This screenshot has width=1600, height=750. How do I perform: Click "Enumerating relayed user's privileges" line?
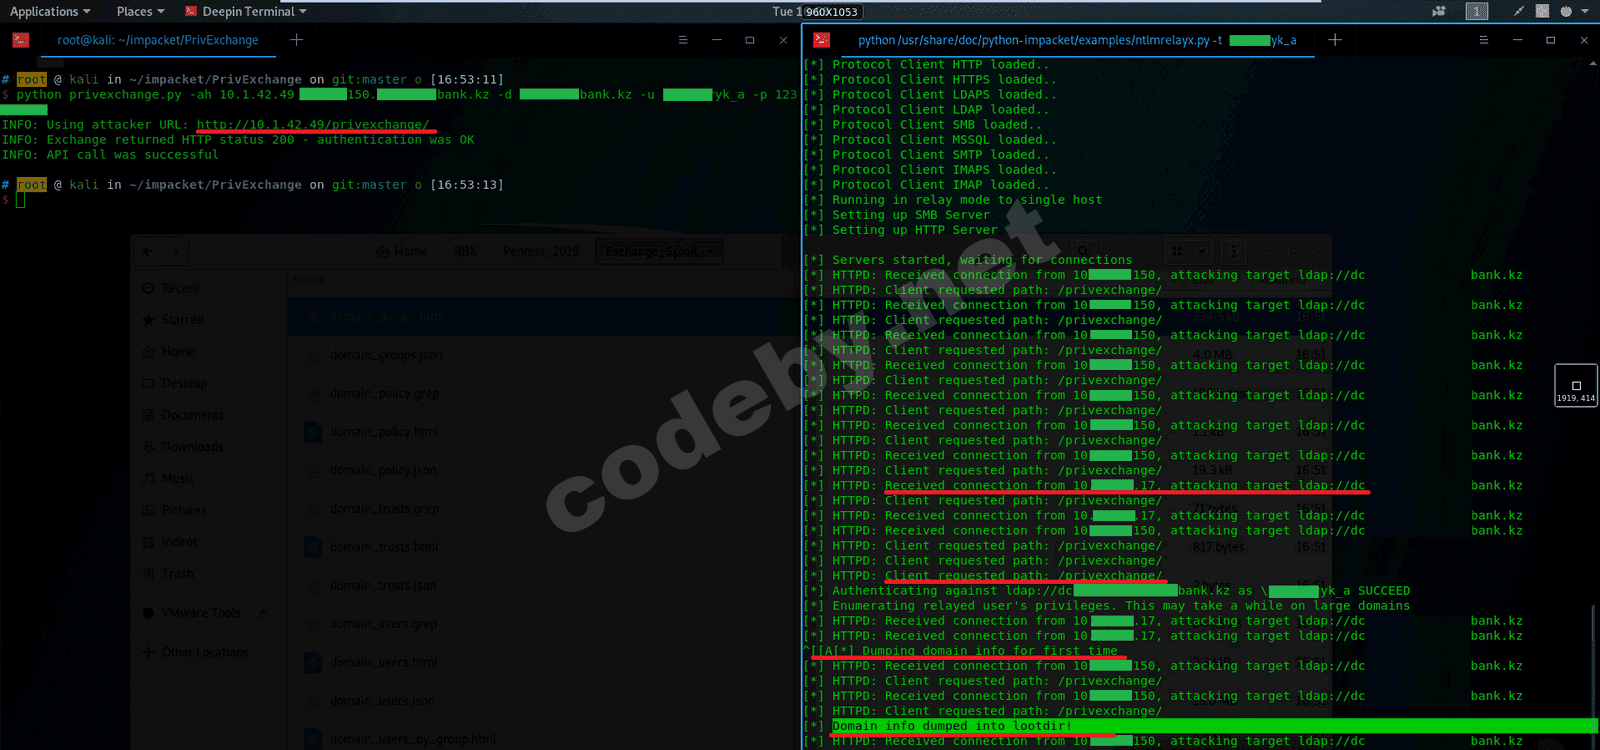(1107, 606)
